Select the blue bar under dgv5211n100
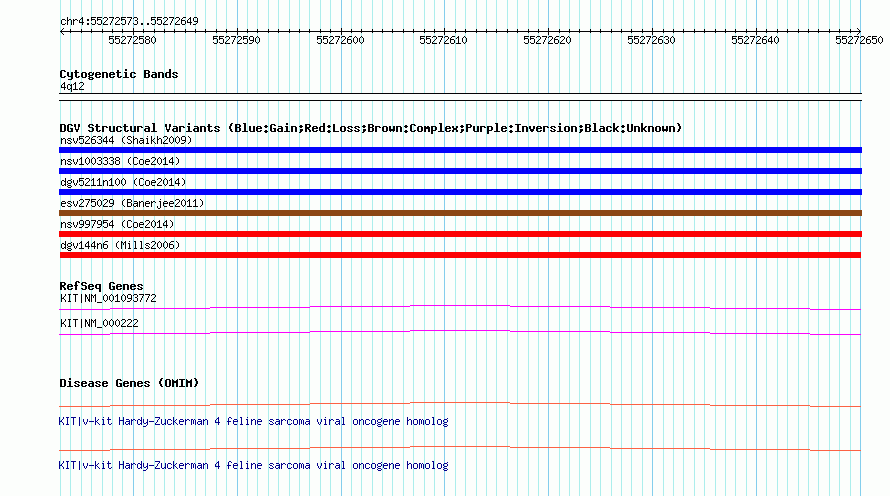Image resolution: width=890 pixels, height=496 pixels. pos(460,192)
